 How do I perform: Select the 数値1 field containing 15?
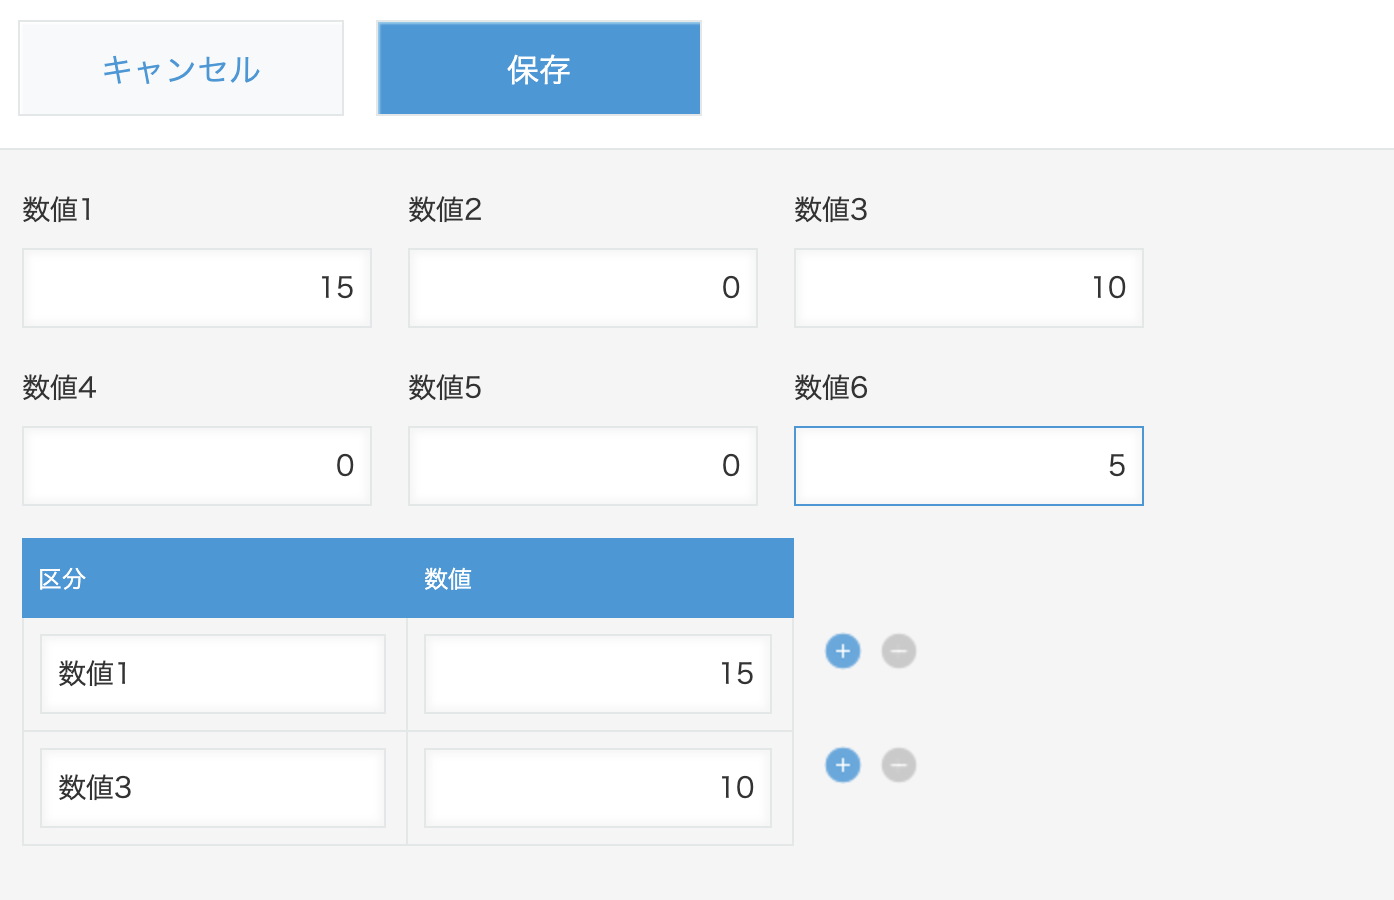pyautogui.click(x=196, y=287)
